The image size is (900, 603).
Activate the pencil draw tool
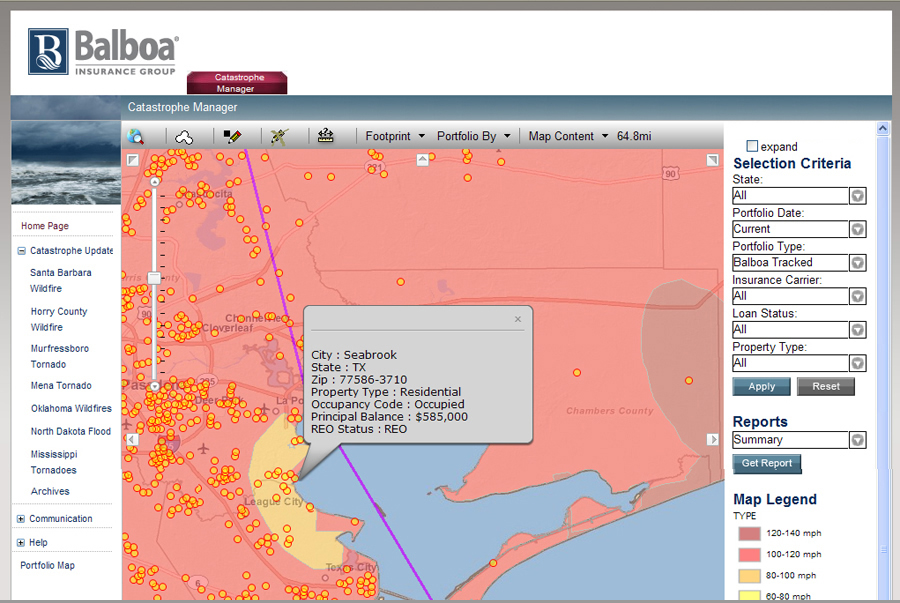tap(232, 137)
